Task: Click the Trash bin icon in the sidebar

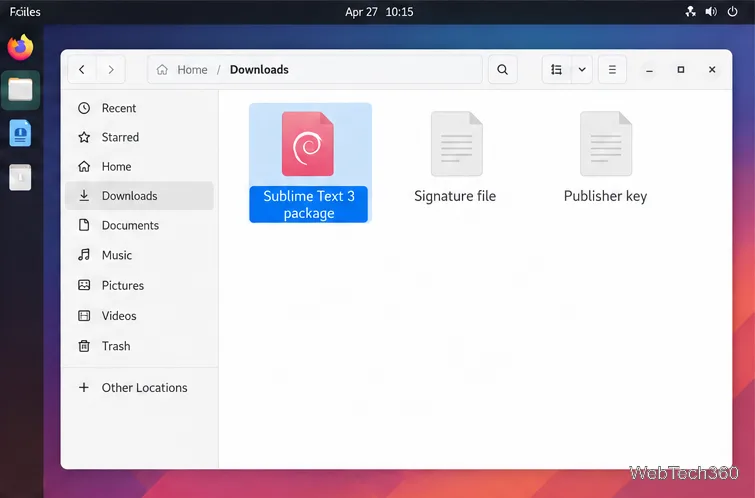Action: 84,346
